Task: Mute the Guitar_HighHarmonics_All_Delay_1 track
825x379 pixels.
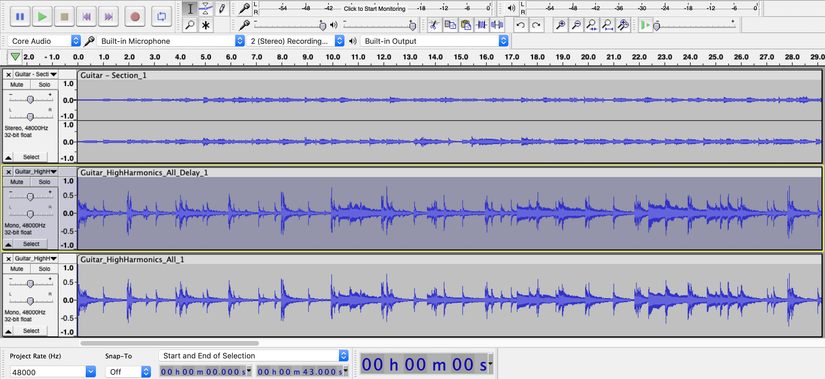Action: pyautogui.click(x=17, y=182)
